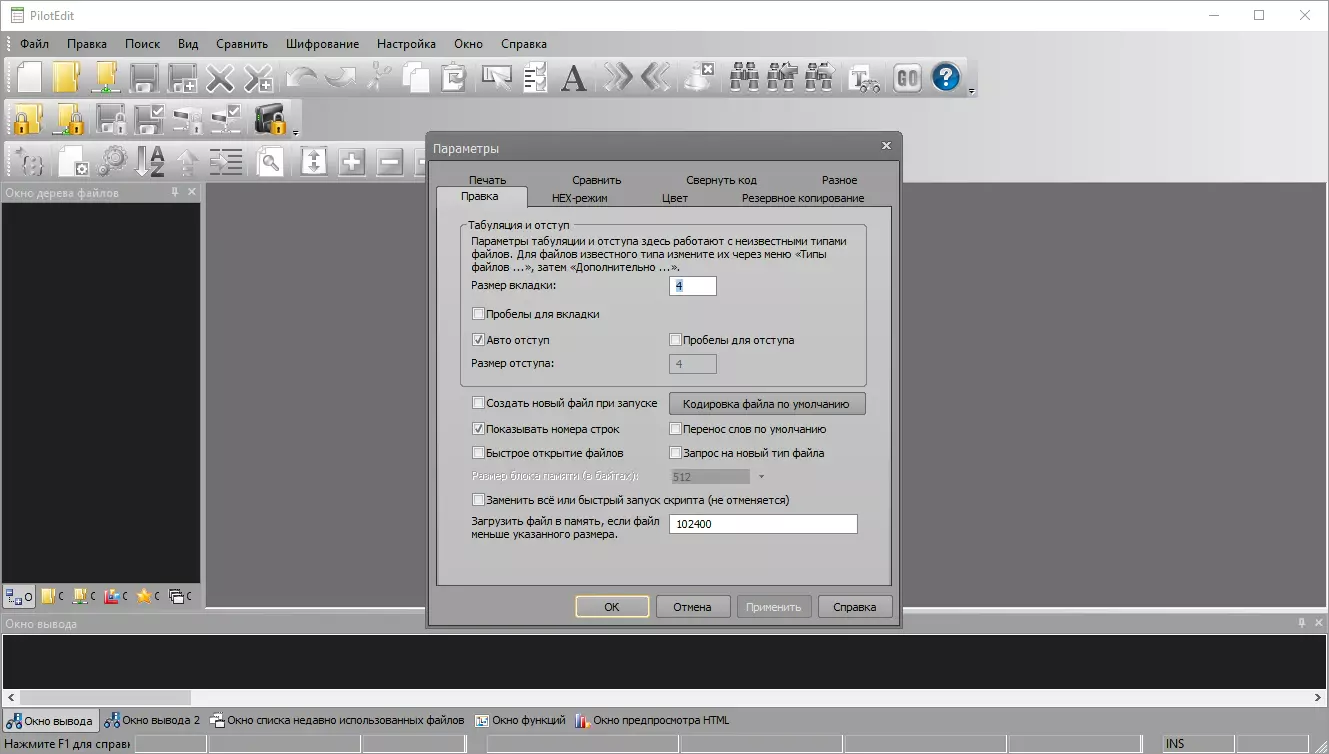1329x754 pixels.
Task: Click the scissors Cut icon
Action: 379,77
